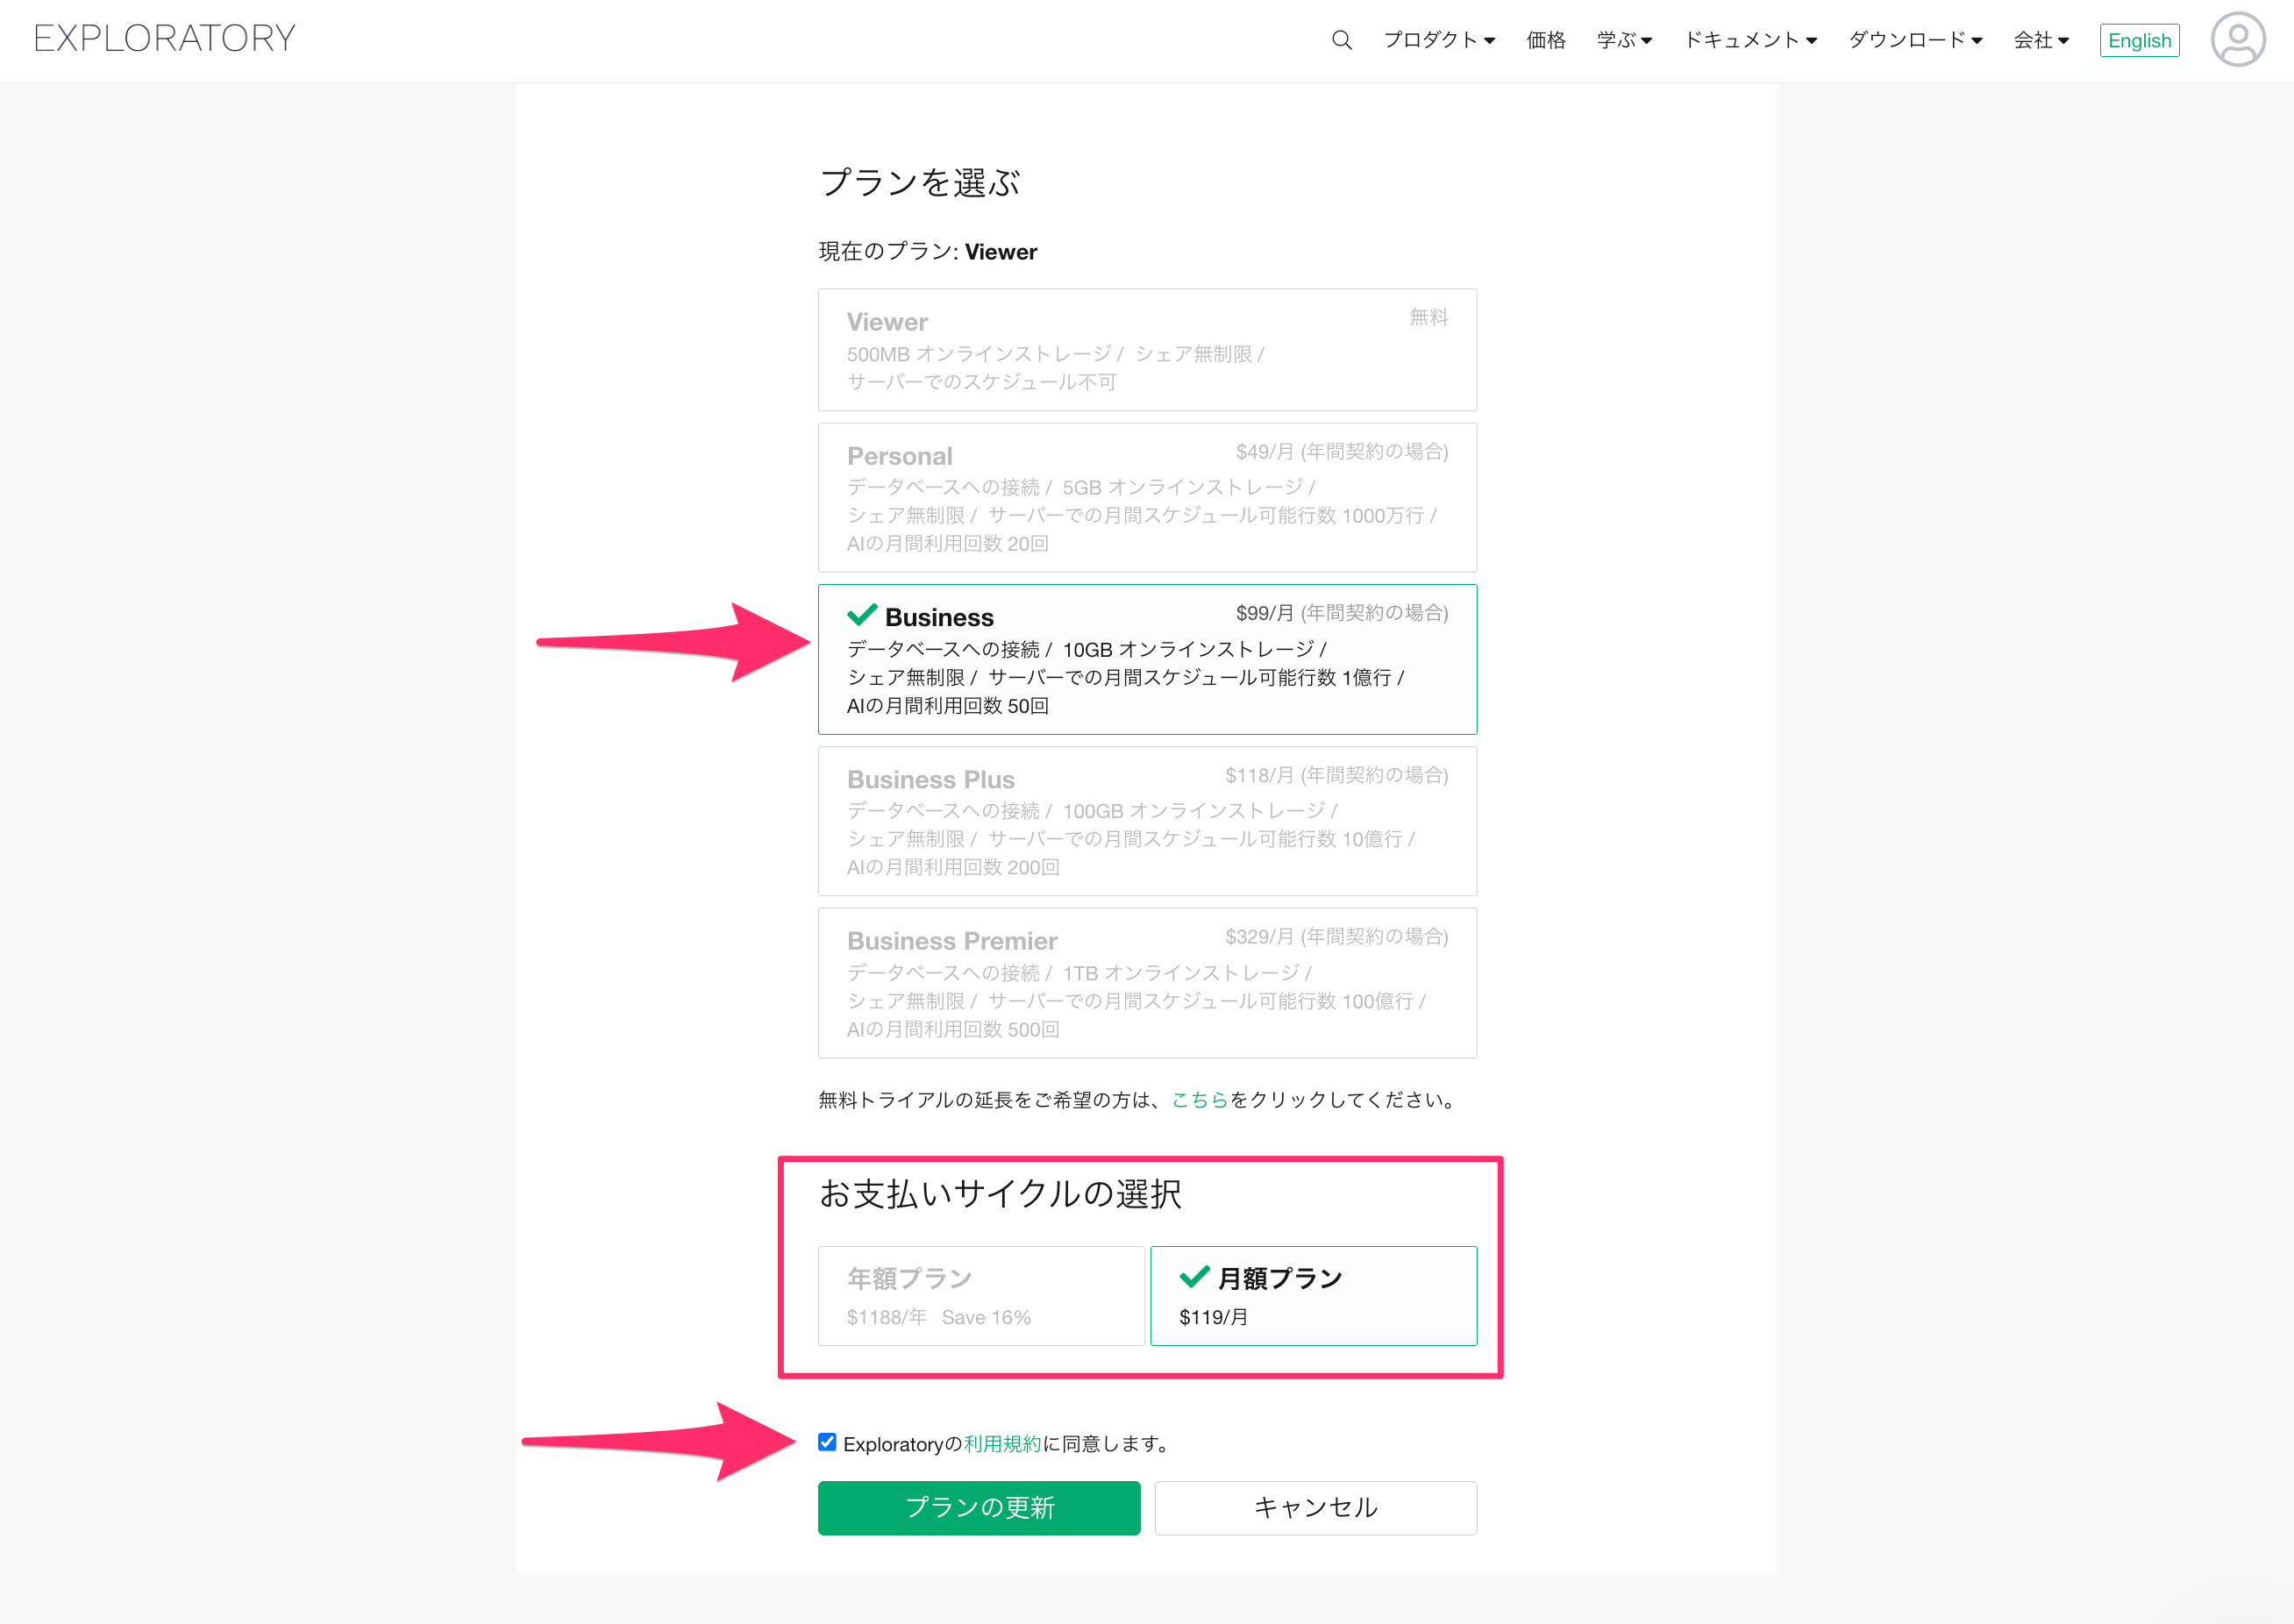2294x1624 pixels.
Task: Click the こちら trial extension link
Action: [1198, 1100]
